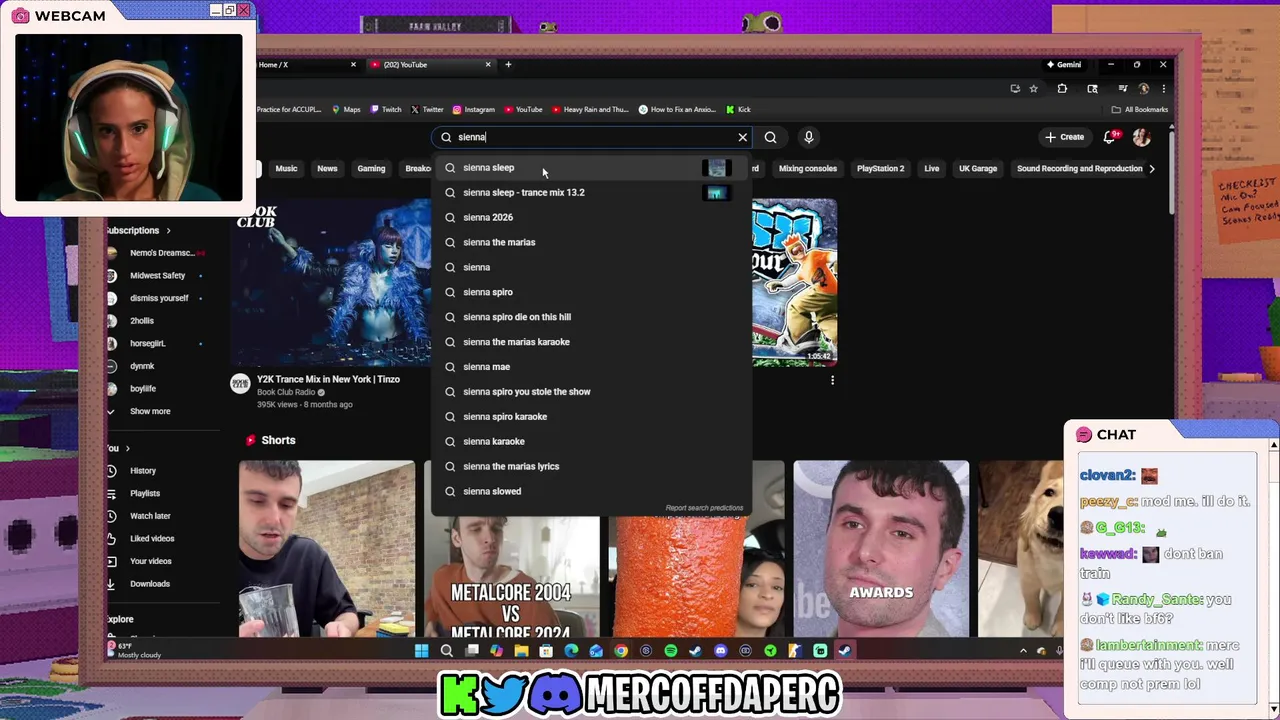Open the Instagram bookmark
The width and height of the screenshot is (1280, 720).
[474, 110]
